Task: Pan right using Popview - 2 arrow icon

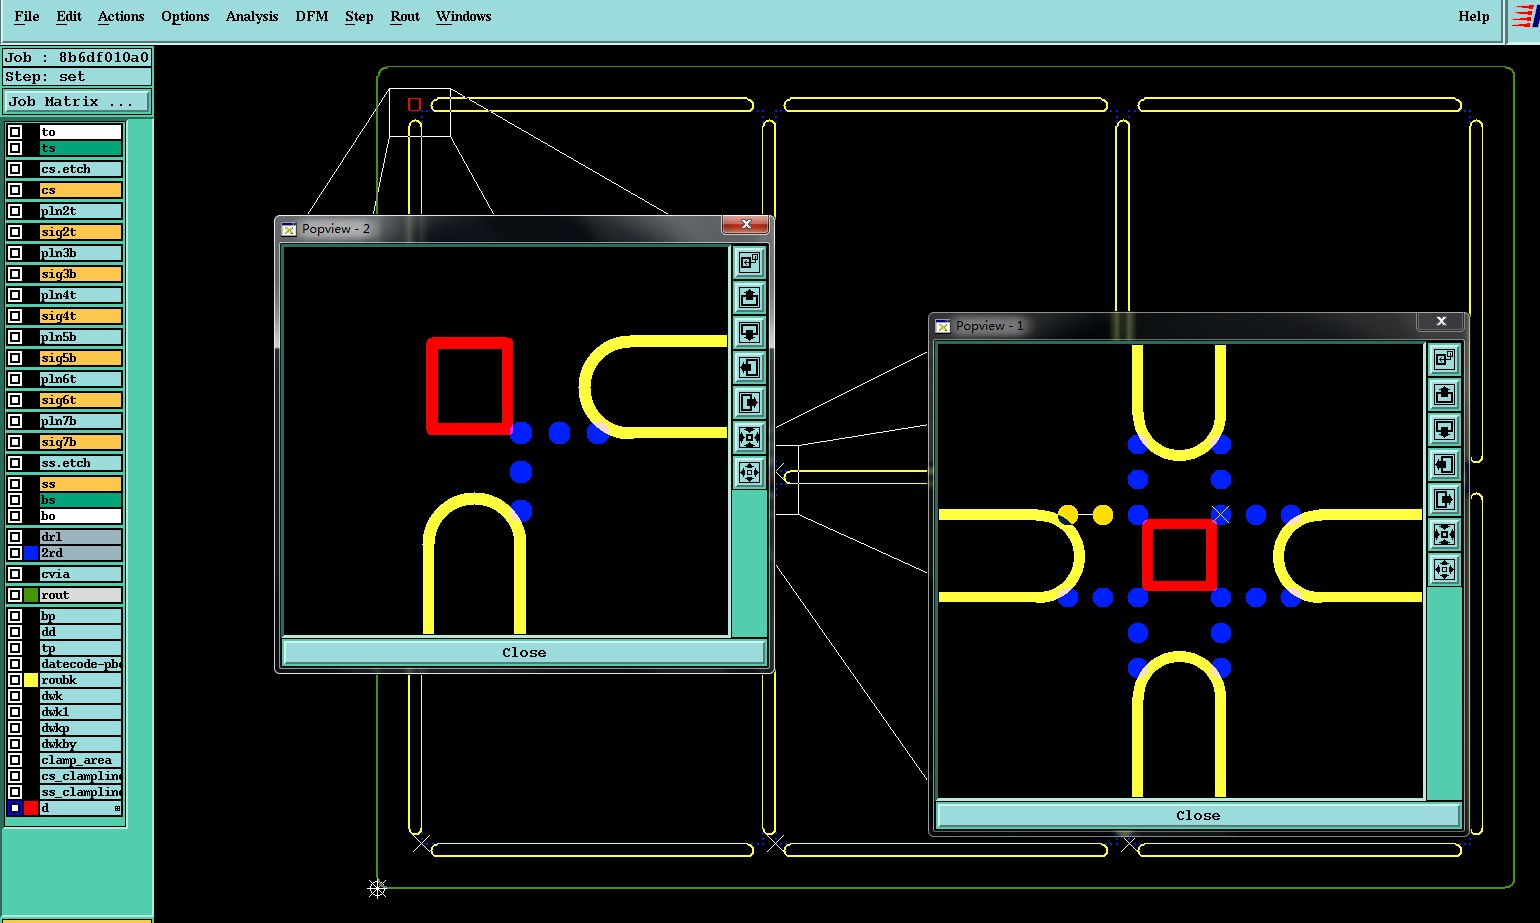Action: 749,402
